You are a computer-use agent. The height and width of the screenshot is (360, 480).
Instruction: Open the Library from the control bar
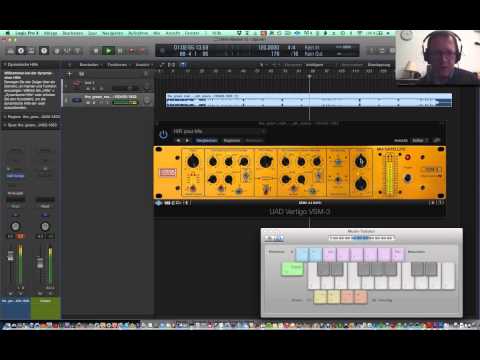click(11, 51)
